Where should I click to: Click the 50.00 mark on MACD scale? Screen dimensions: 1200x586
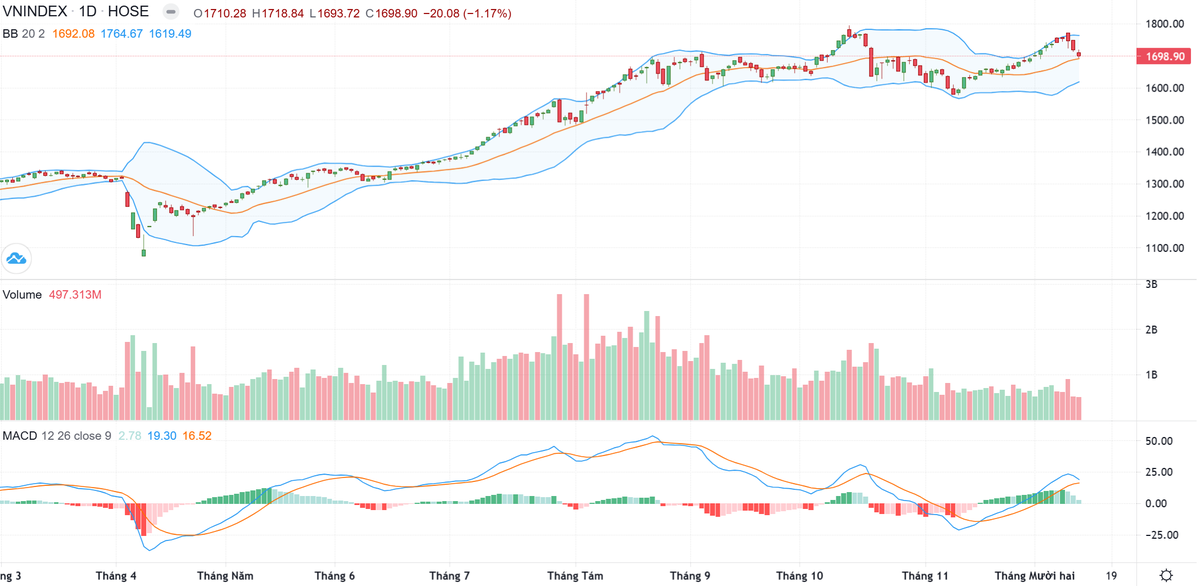pyautogui.click(x=1159, y=440)
